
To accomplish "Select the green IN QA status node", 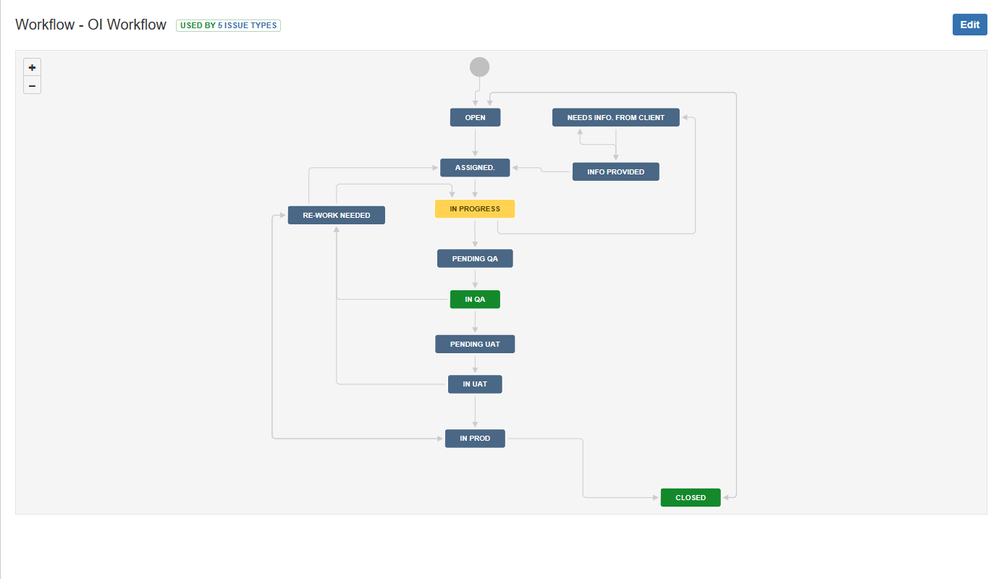I will pos(474,298).
